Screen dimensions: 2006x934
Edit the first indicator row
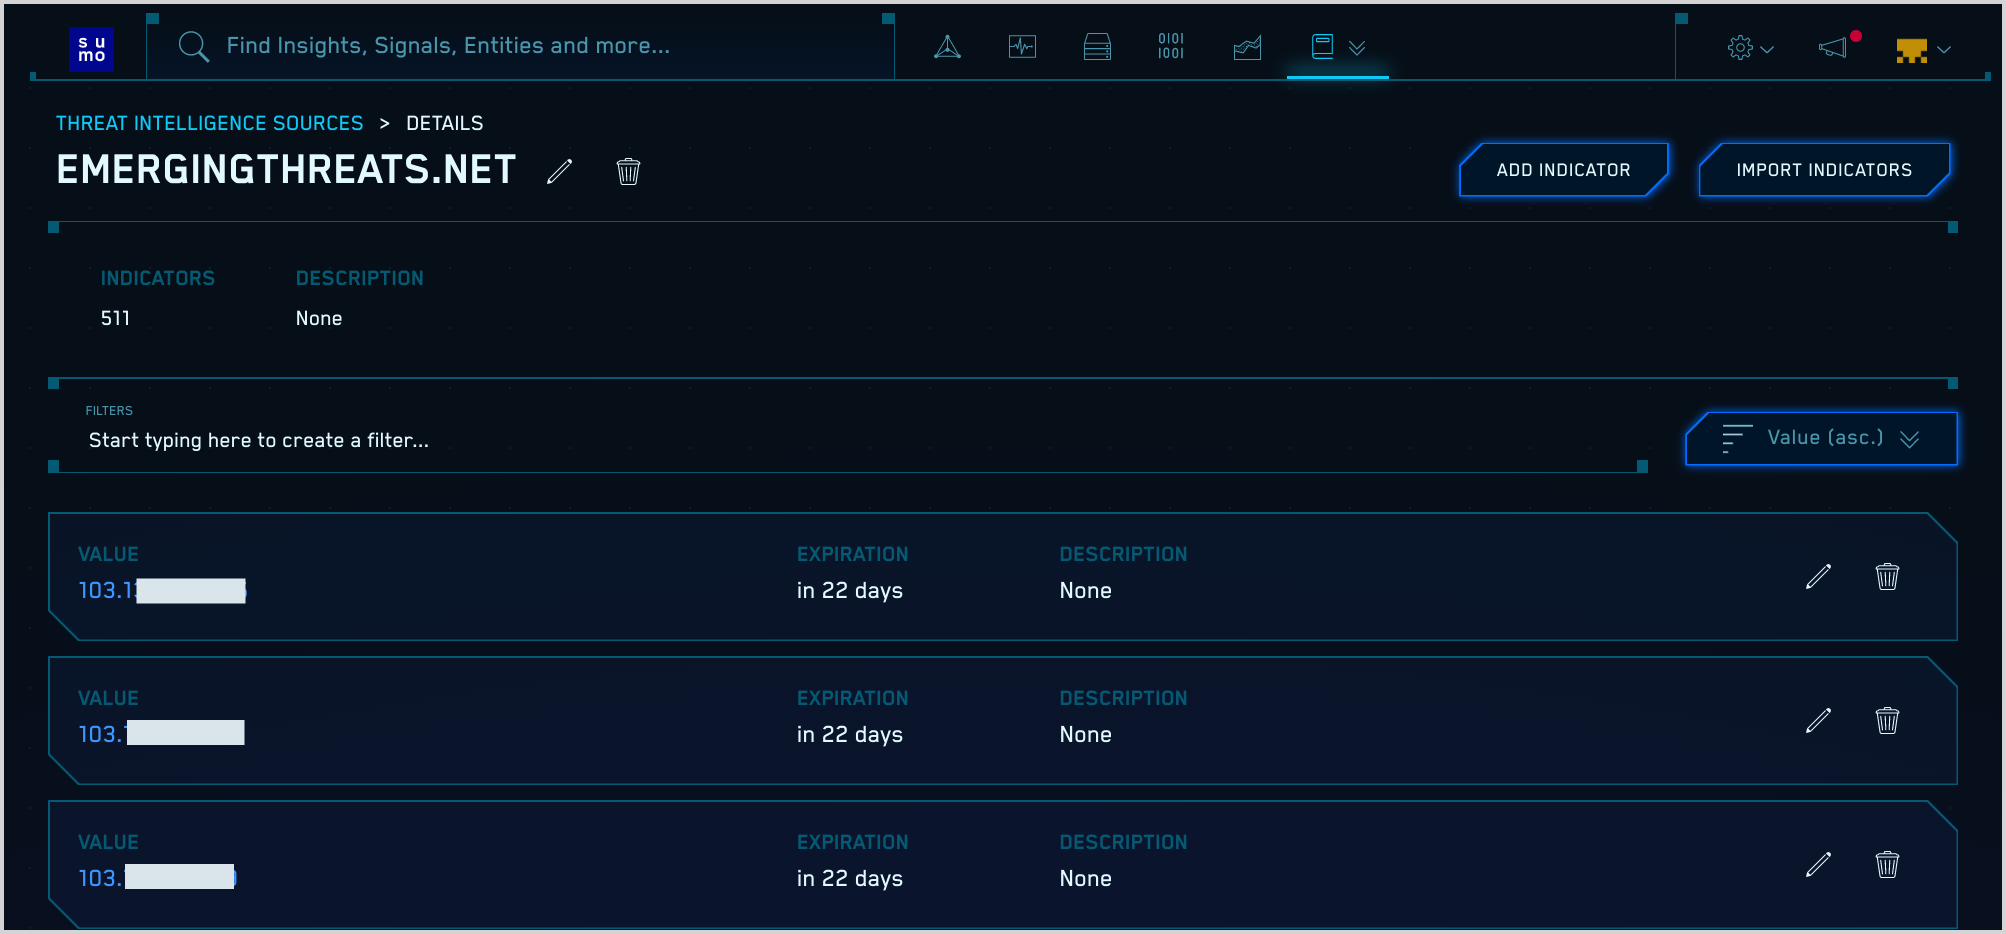1818,577
